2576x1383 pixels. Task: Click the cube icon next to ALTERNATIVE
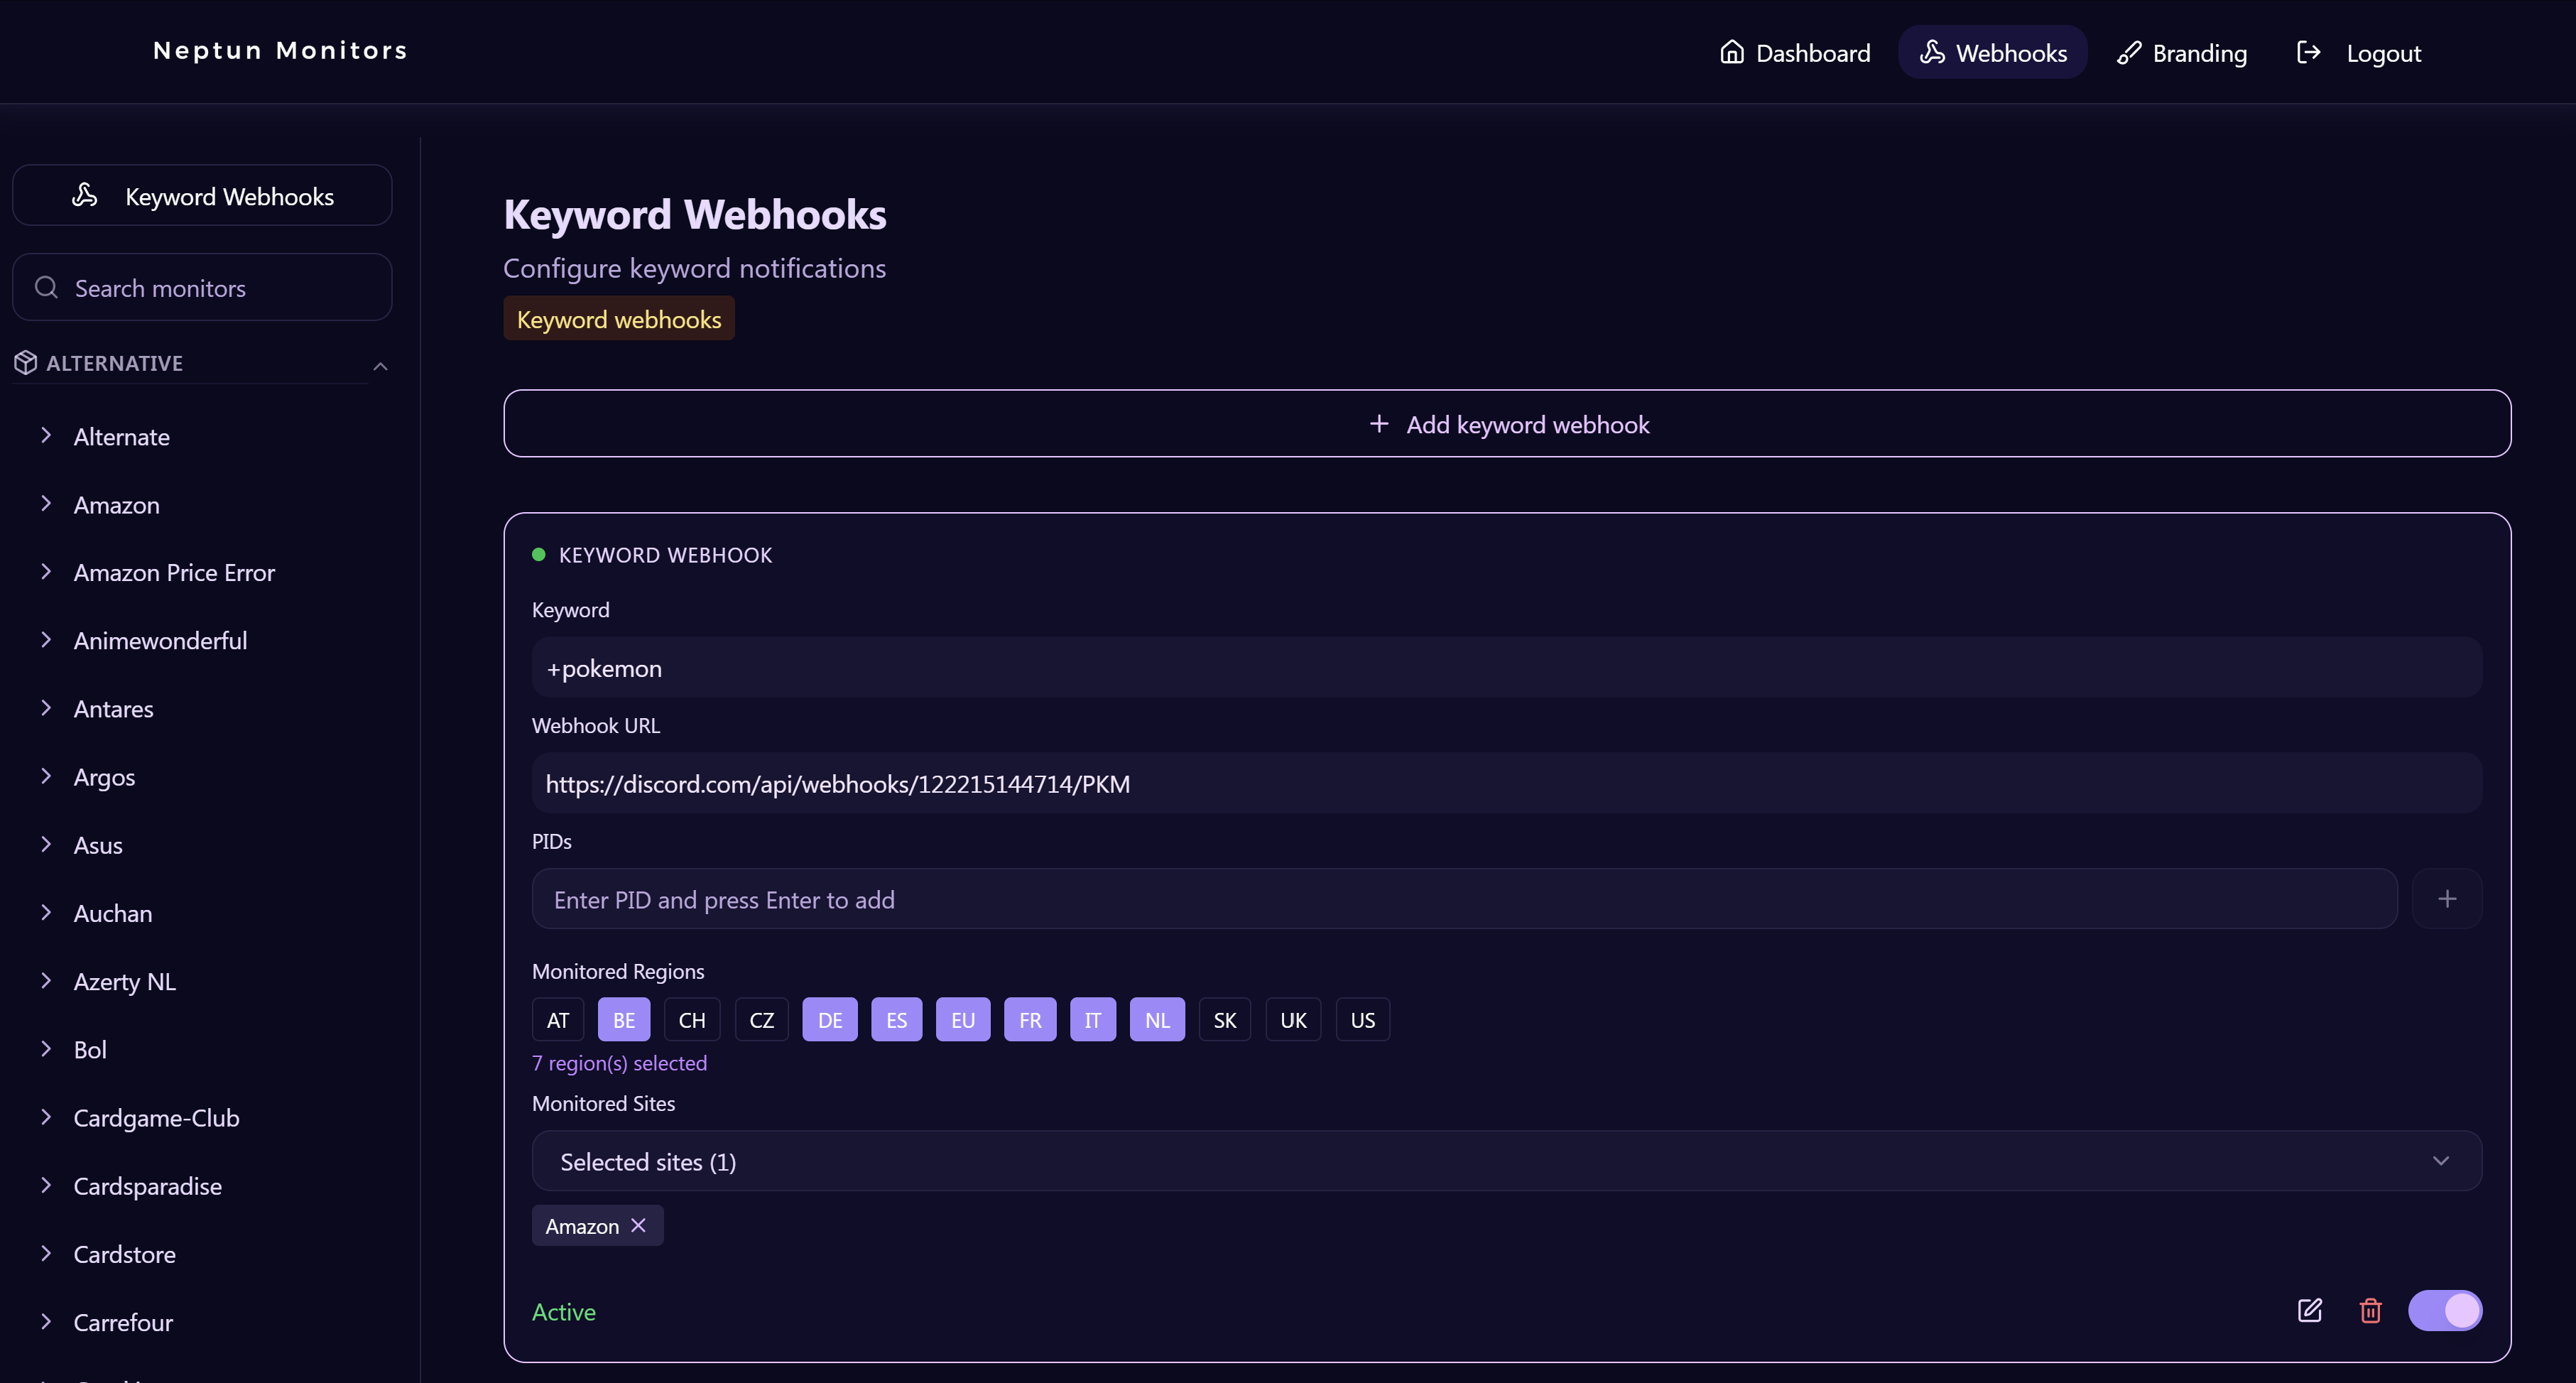(x=26, y=362)
